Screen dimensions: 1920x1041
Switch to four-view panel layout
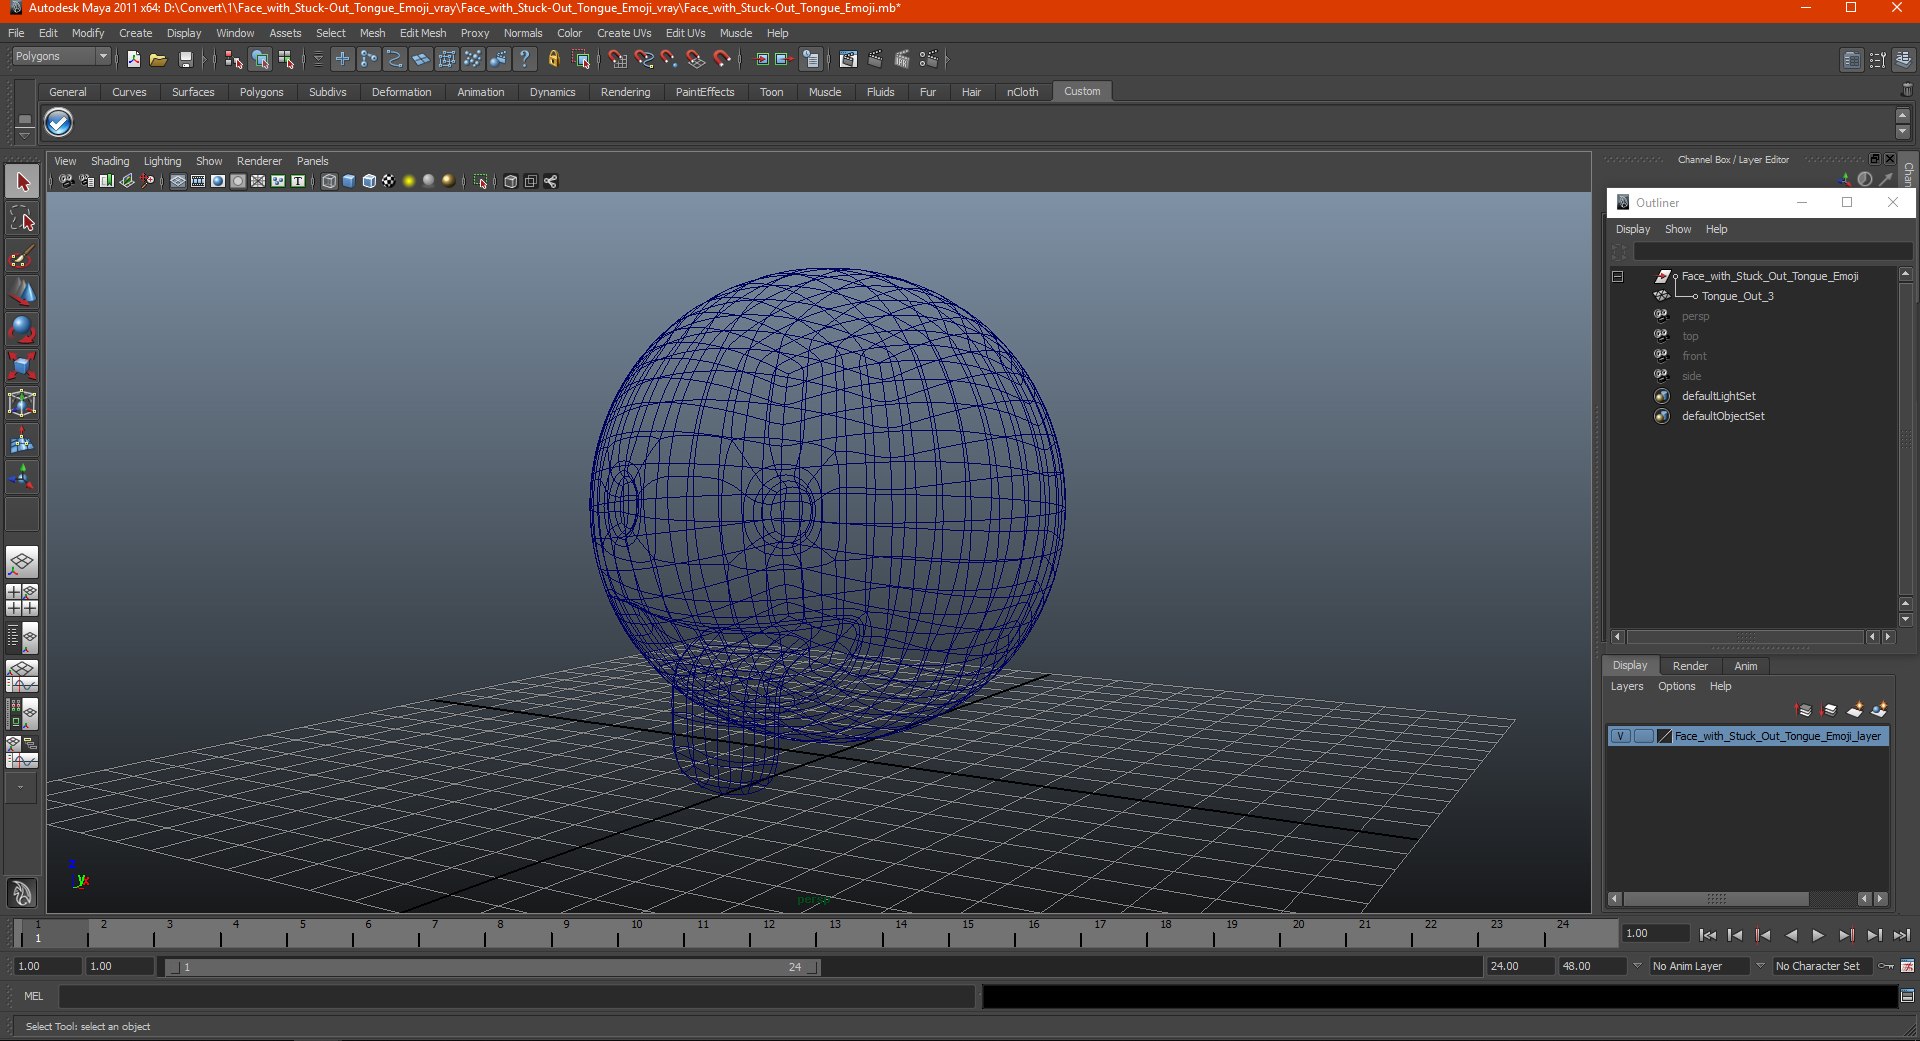click(22, 600)
